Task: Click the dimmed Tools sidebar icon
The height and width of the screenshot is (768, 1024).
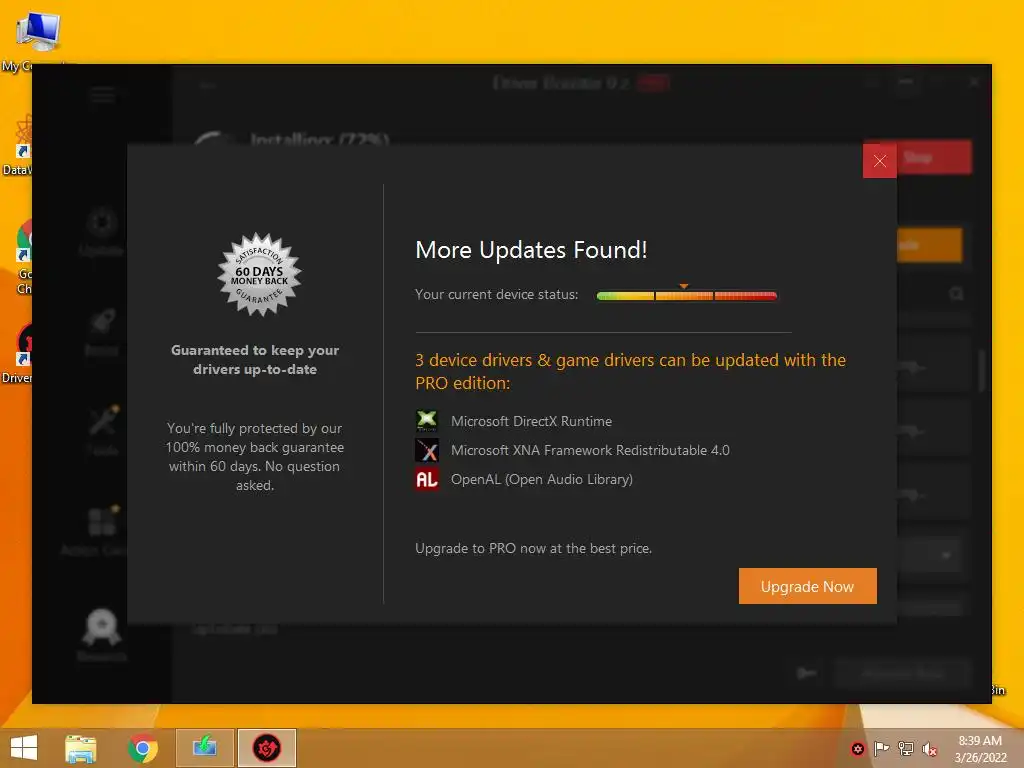Action: 102,429
